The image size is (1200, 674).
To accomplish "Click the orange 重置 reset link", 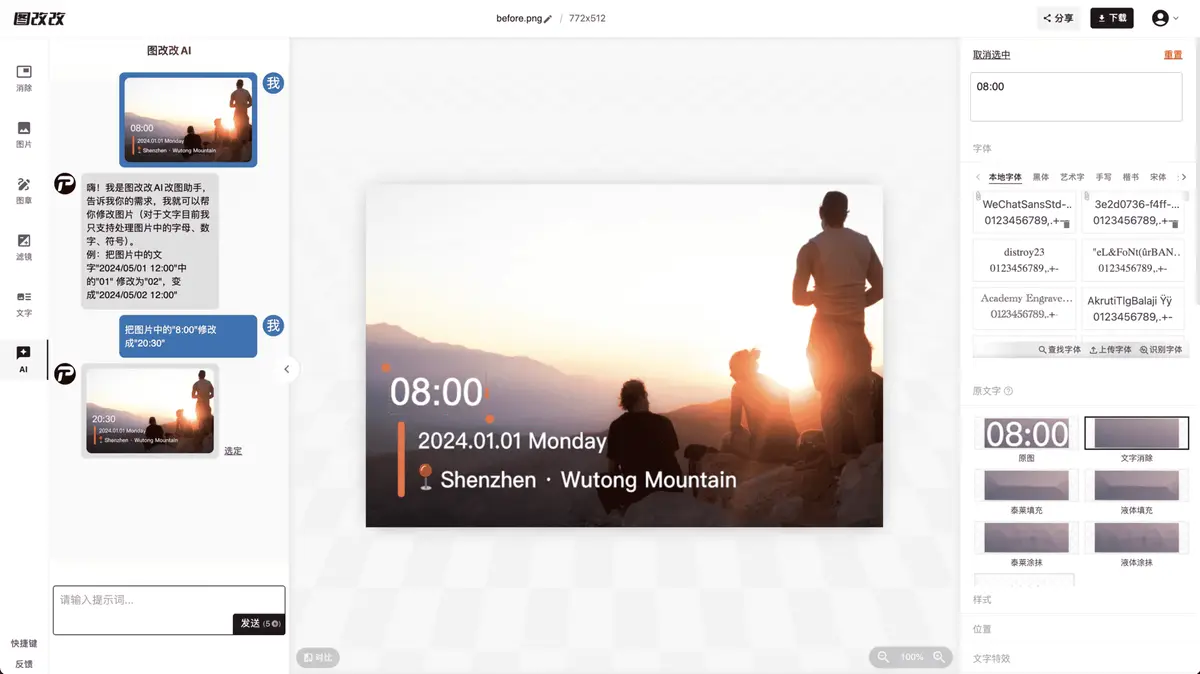I will click(x=1173, y=55).
